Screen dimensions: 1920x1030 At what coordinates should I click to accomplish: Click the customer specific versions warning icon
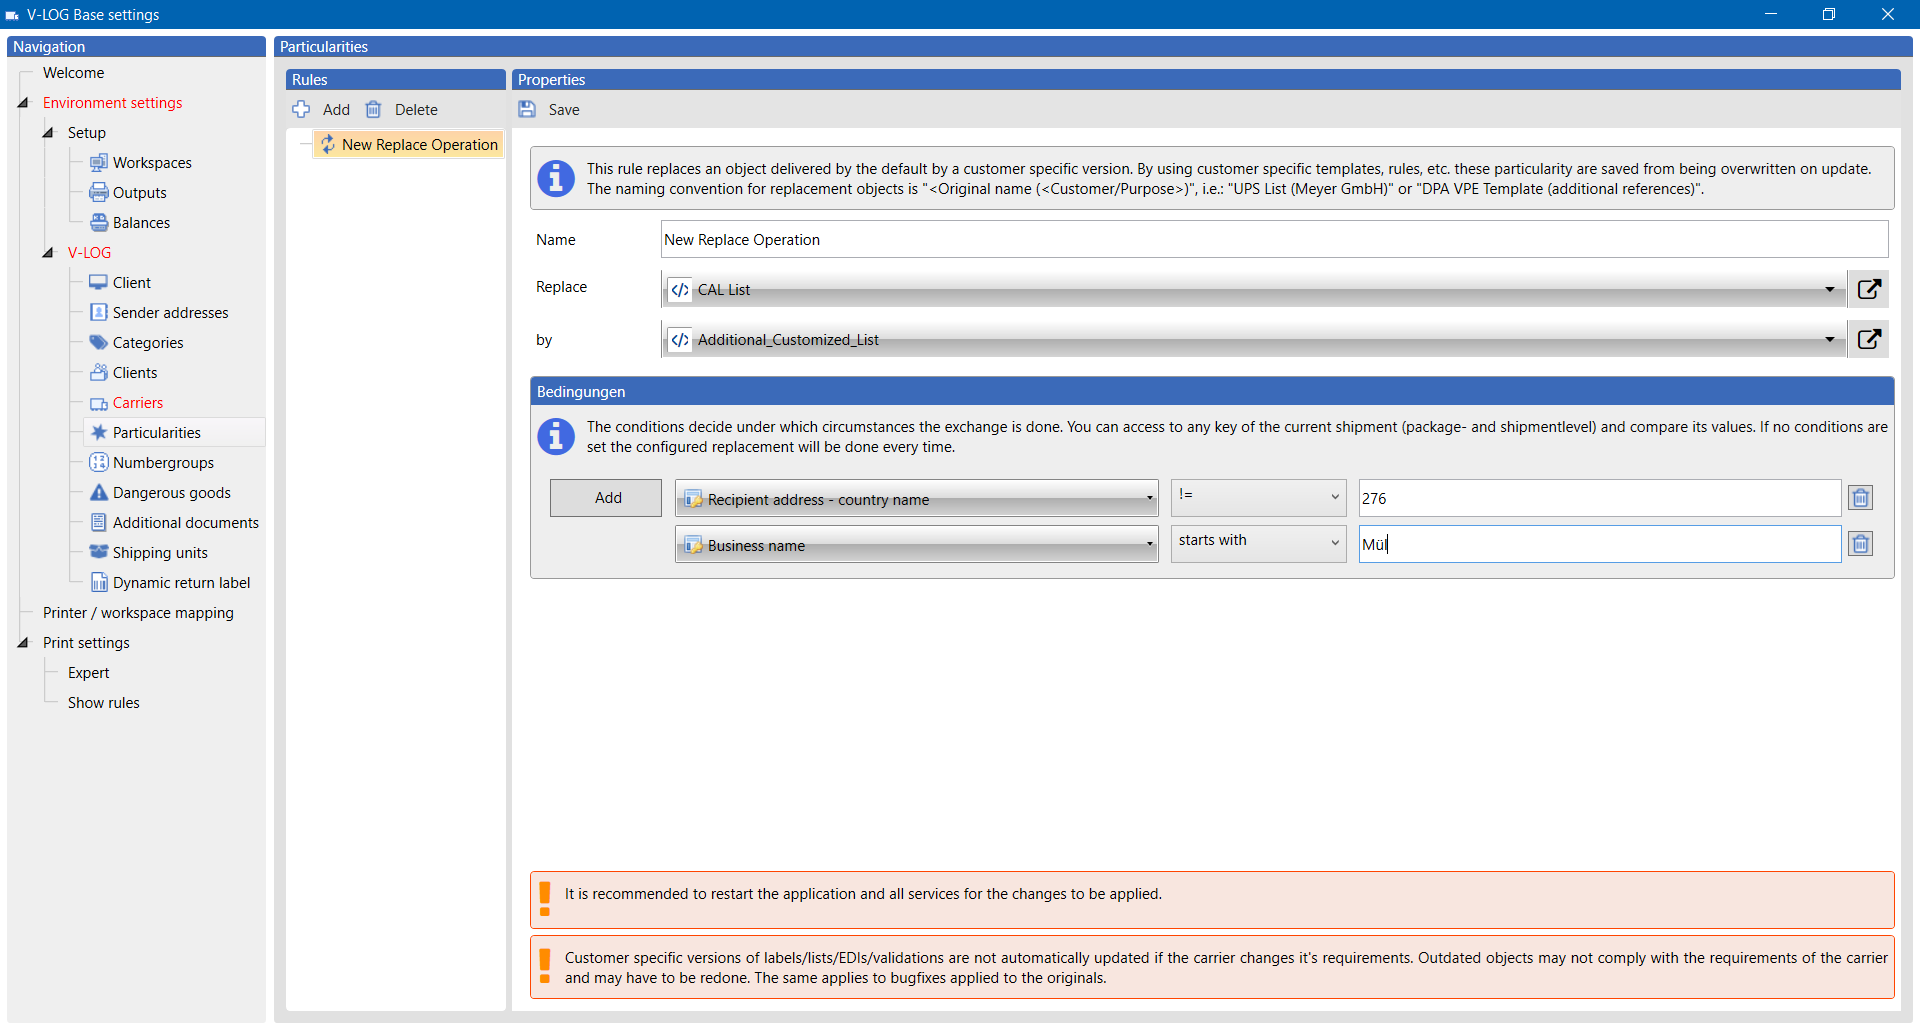pos(544,966)
